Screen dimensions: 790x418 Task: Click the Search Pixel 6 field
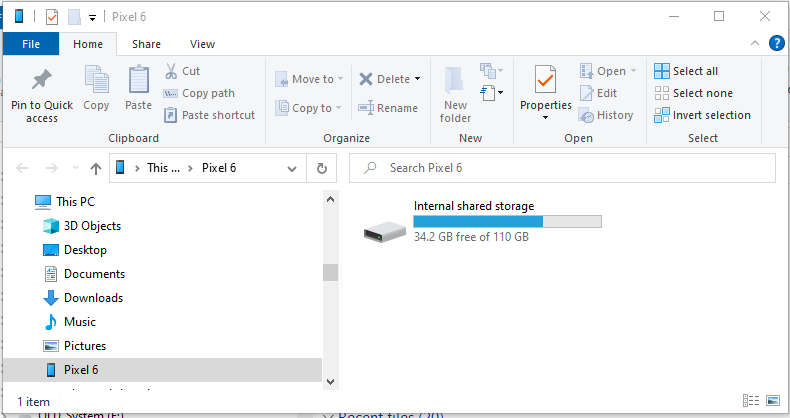tap(562, 168)
